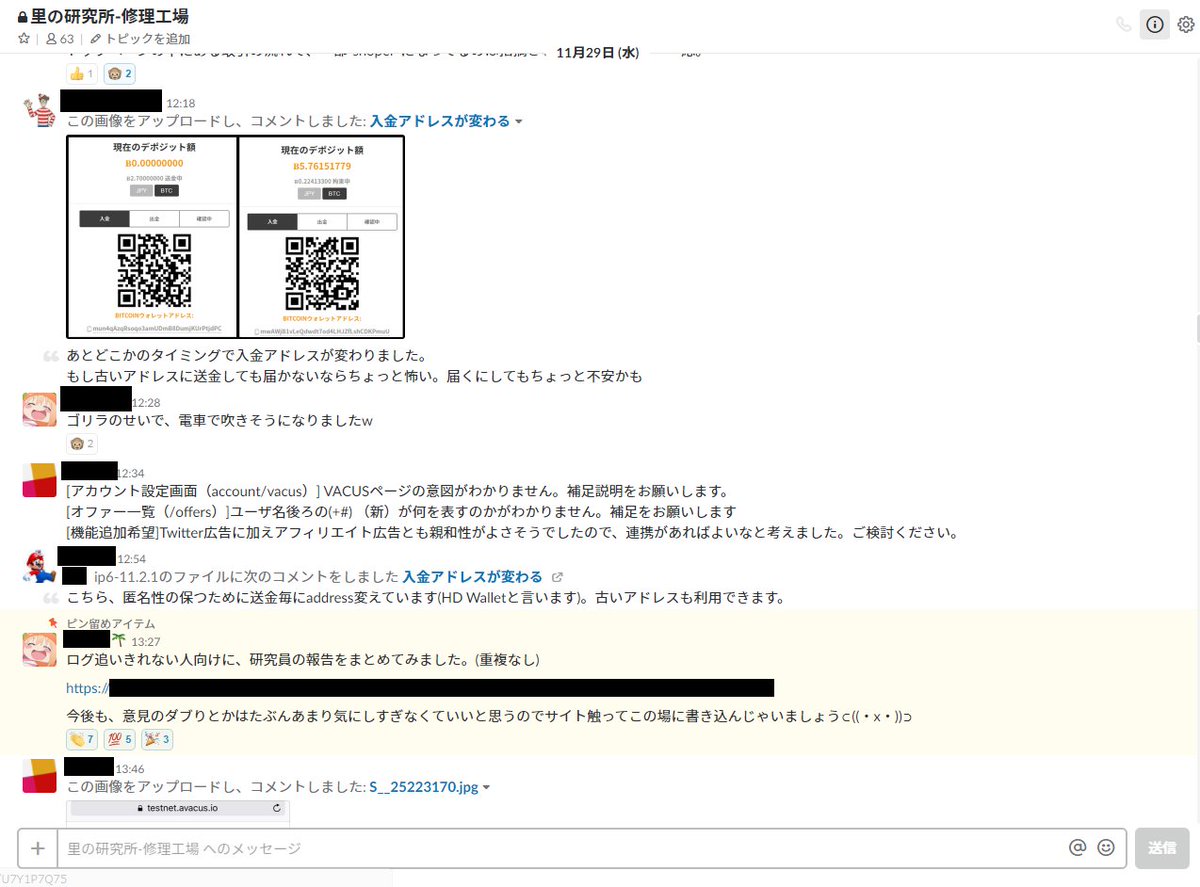Open testnet.avacus.io image preview
This screenshot has height=887, width=1200.
179,813
